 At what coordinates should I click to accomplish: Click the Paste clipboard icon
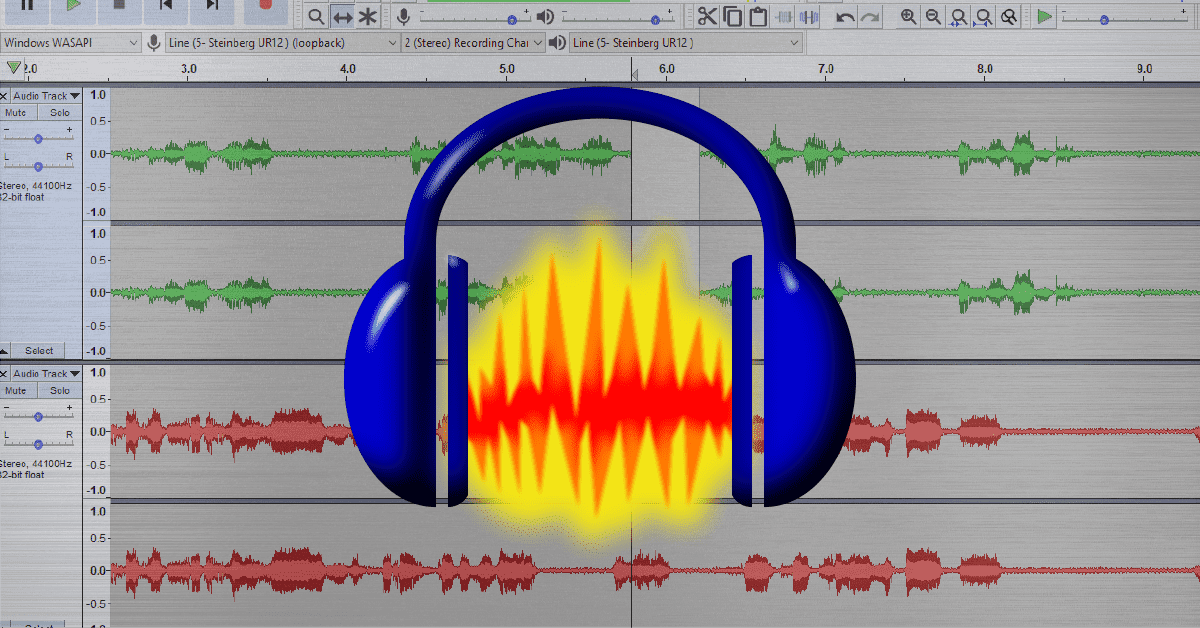[758, 16]
